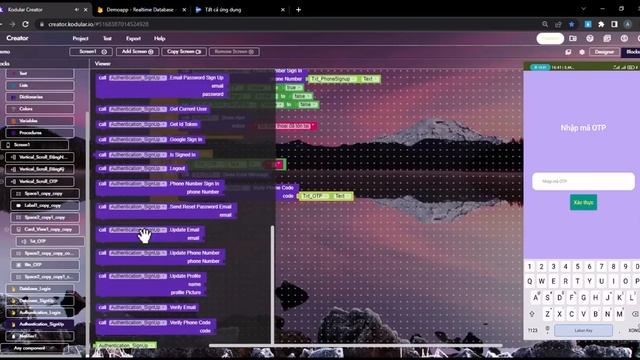Click the workspace horizontal scrollbar
640x360 pixels.
coord(355,346)
